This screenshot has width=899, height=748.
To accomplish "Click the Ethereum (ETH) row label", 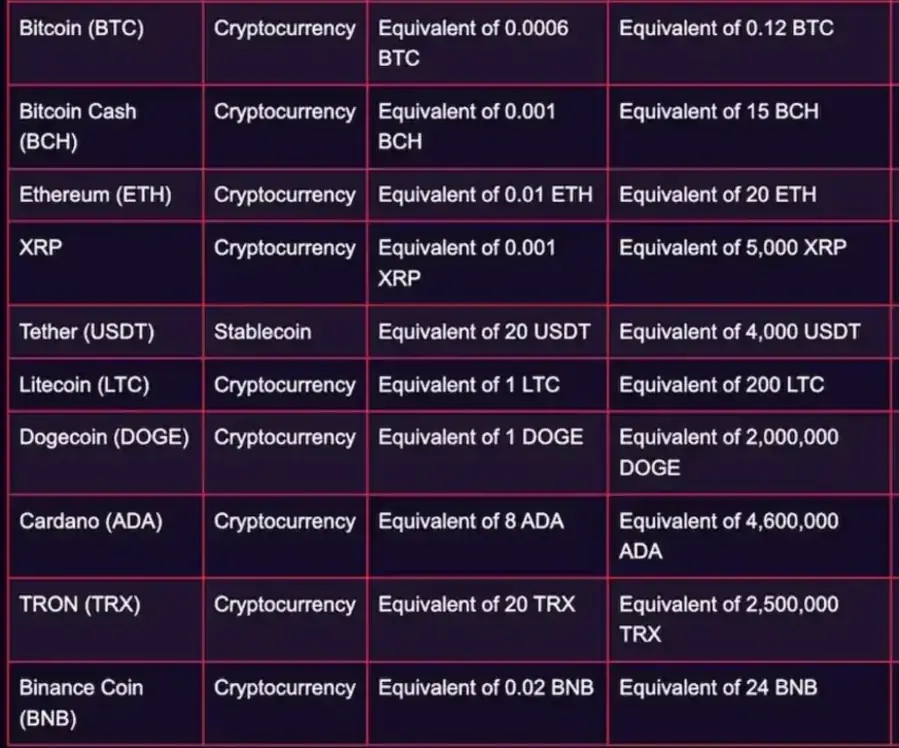I will click(106, 195).
